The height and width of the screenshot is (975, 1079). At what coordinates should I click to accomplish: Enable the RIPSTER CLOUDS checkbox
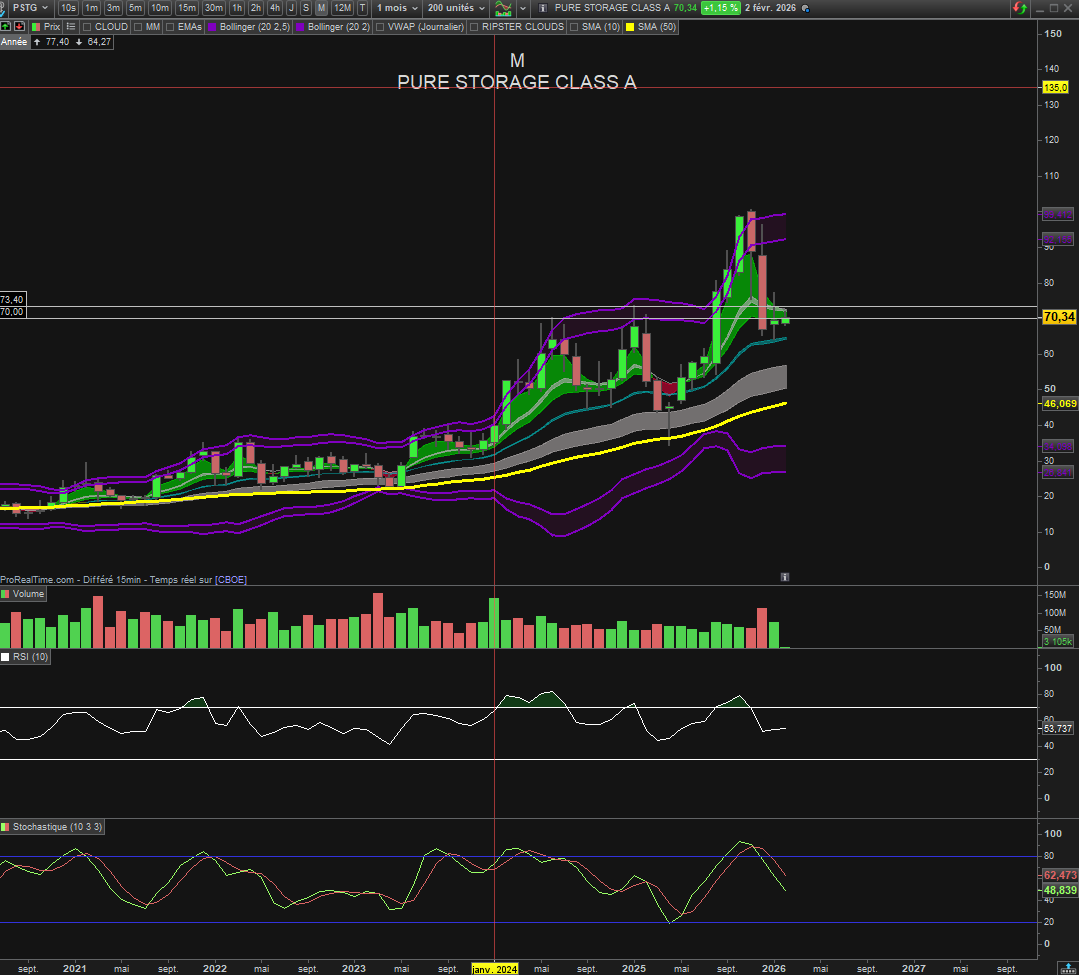click(473, 27)
